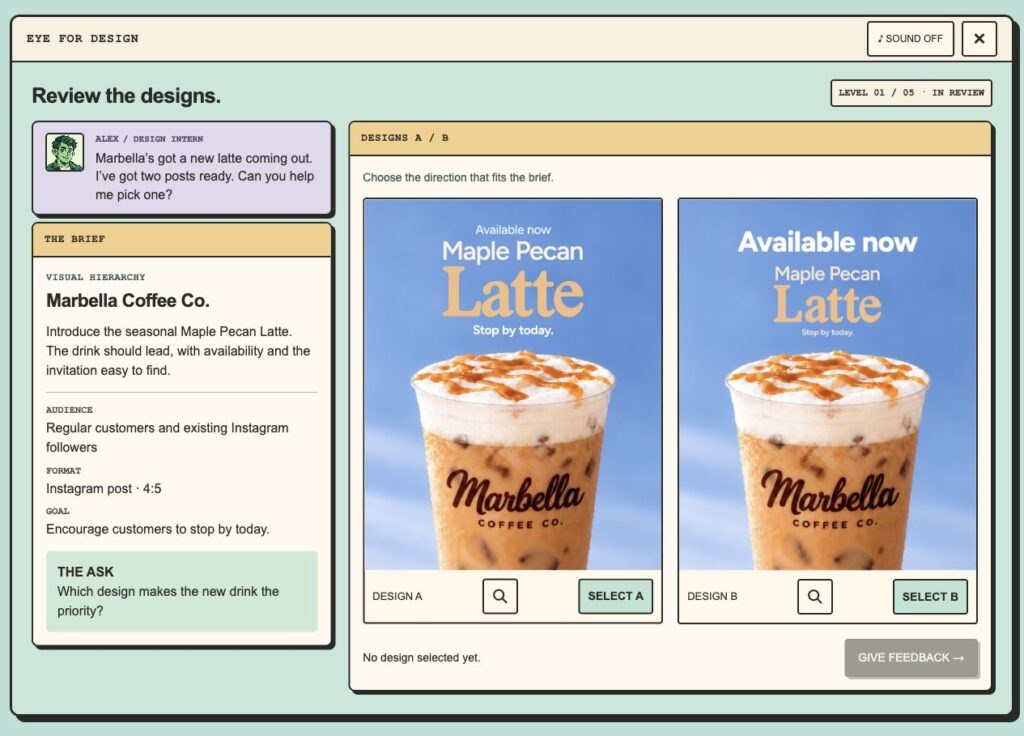Click 'Alex / Design Intern' name label

click(x=149, y=138)
